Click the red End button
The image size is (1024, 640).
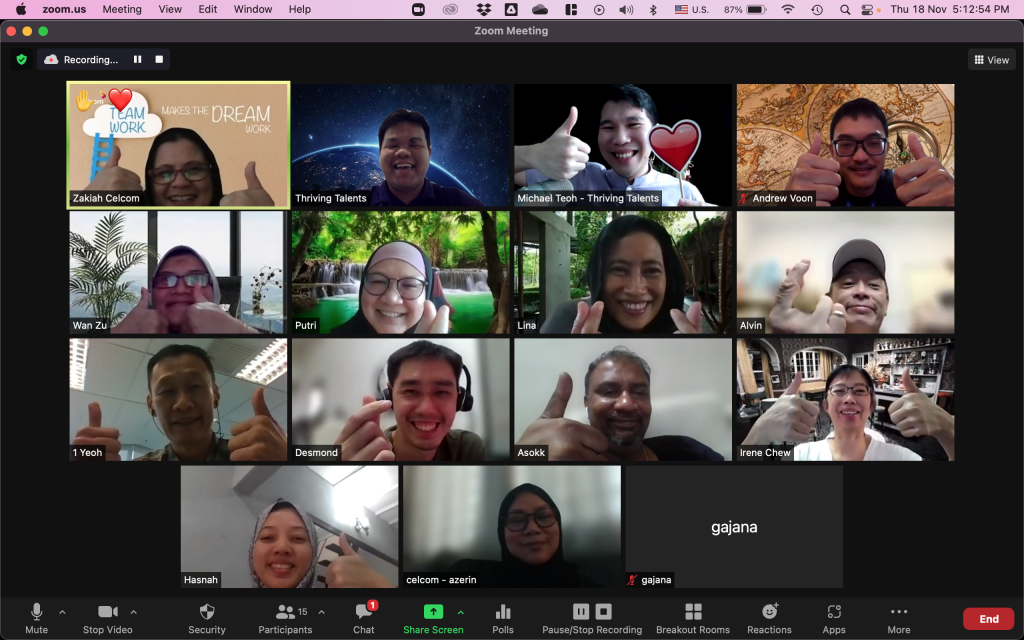[988, 619]
